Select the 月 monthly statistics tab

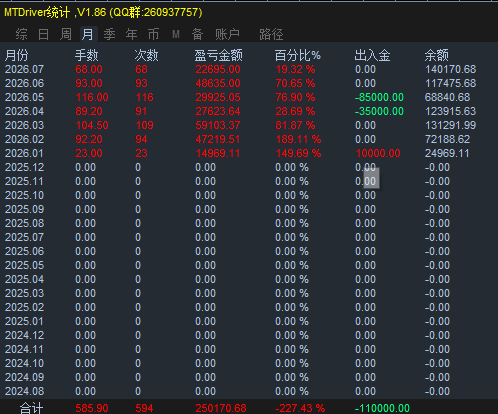point(88,34)
